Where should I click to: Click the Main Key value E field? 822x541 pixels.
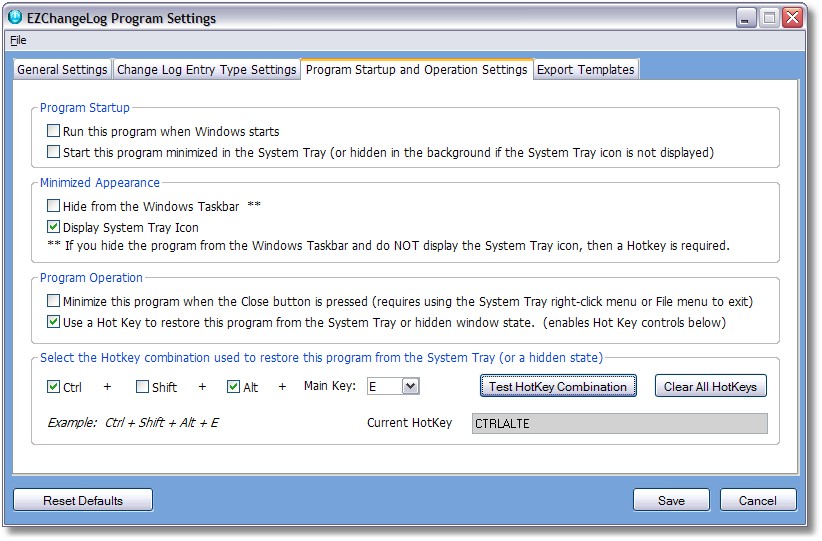tap(385, 386)
